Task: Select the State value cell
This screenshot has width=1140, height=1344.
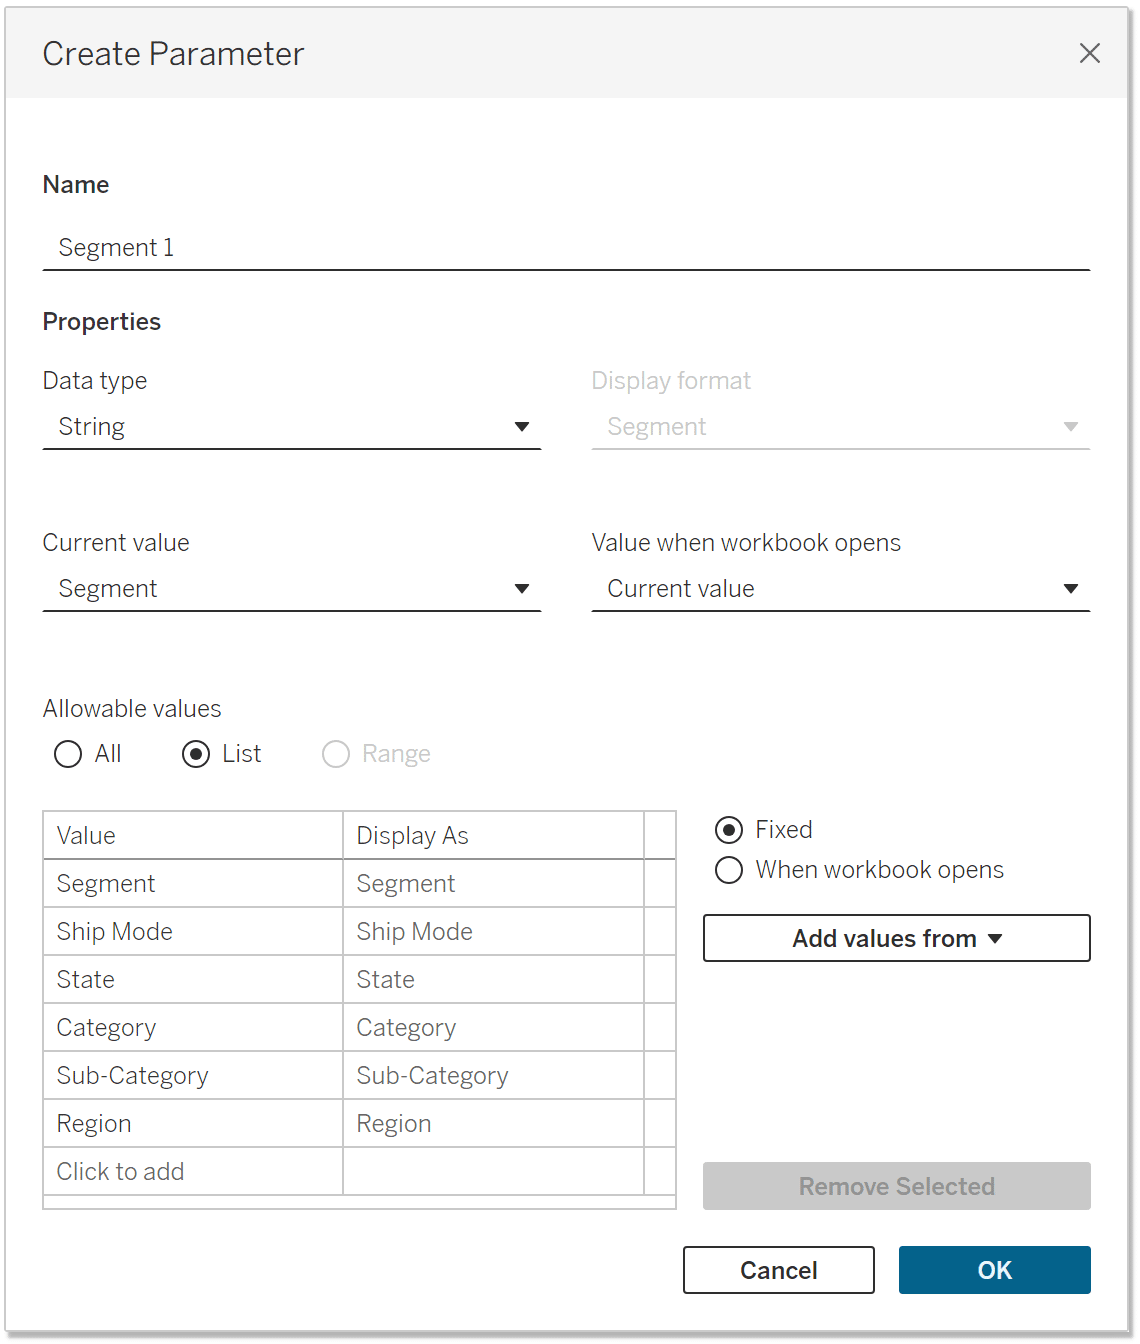Action: tap(193, 980)
